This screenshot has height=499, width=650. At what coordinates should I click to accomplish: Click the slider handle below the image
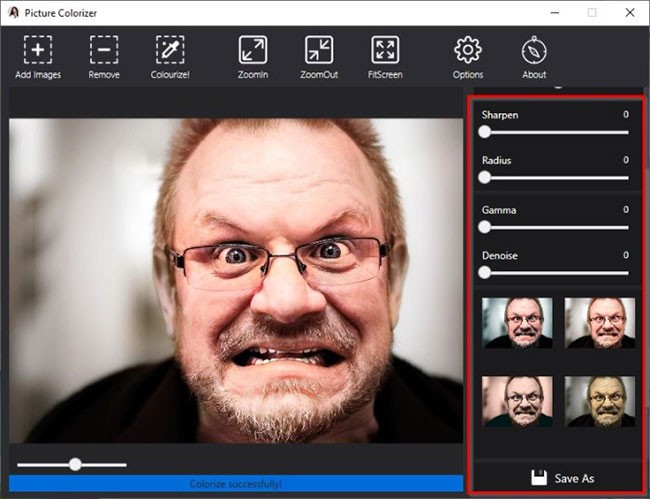coord(75,464)
